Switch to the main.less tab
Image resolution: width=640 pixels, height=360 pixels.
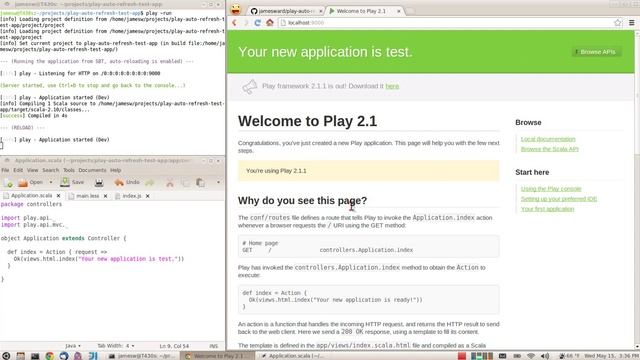[88, 196]
